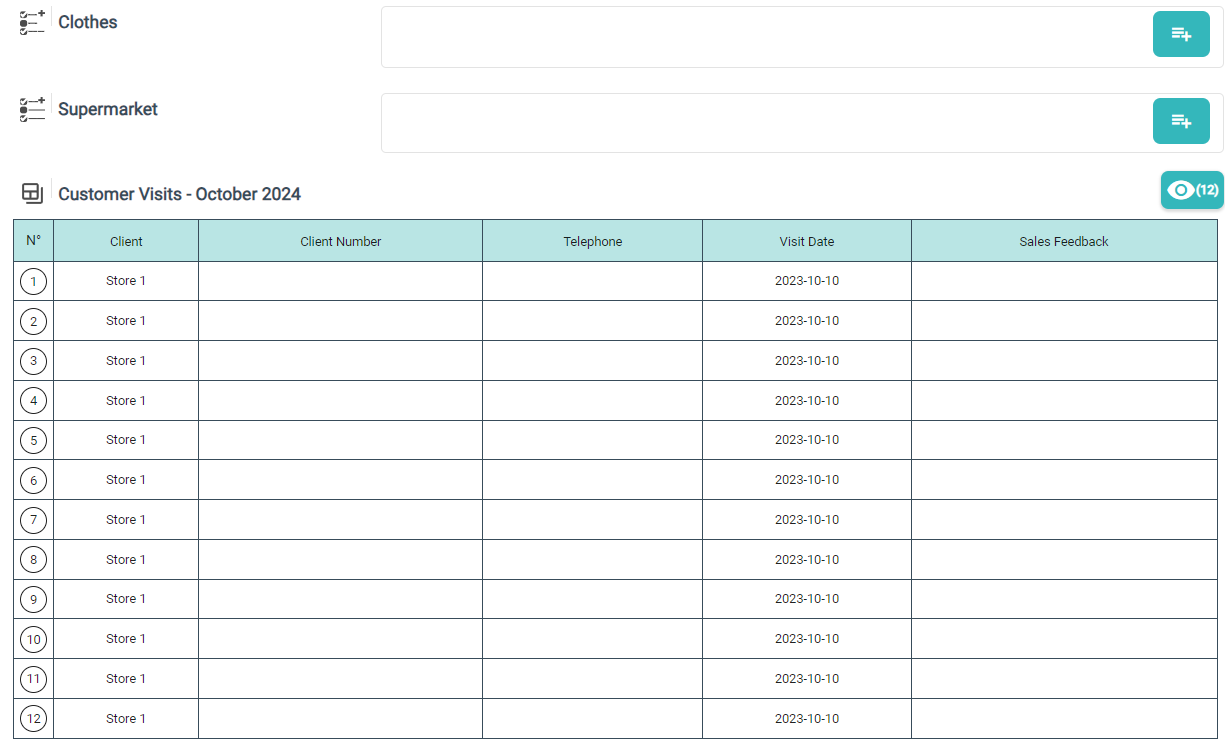
Task: Select row number 1 circle
Action: pyautogui.click(x=33, y=282)
